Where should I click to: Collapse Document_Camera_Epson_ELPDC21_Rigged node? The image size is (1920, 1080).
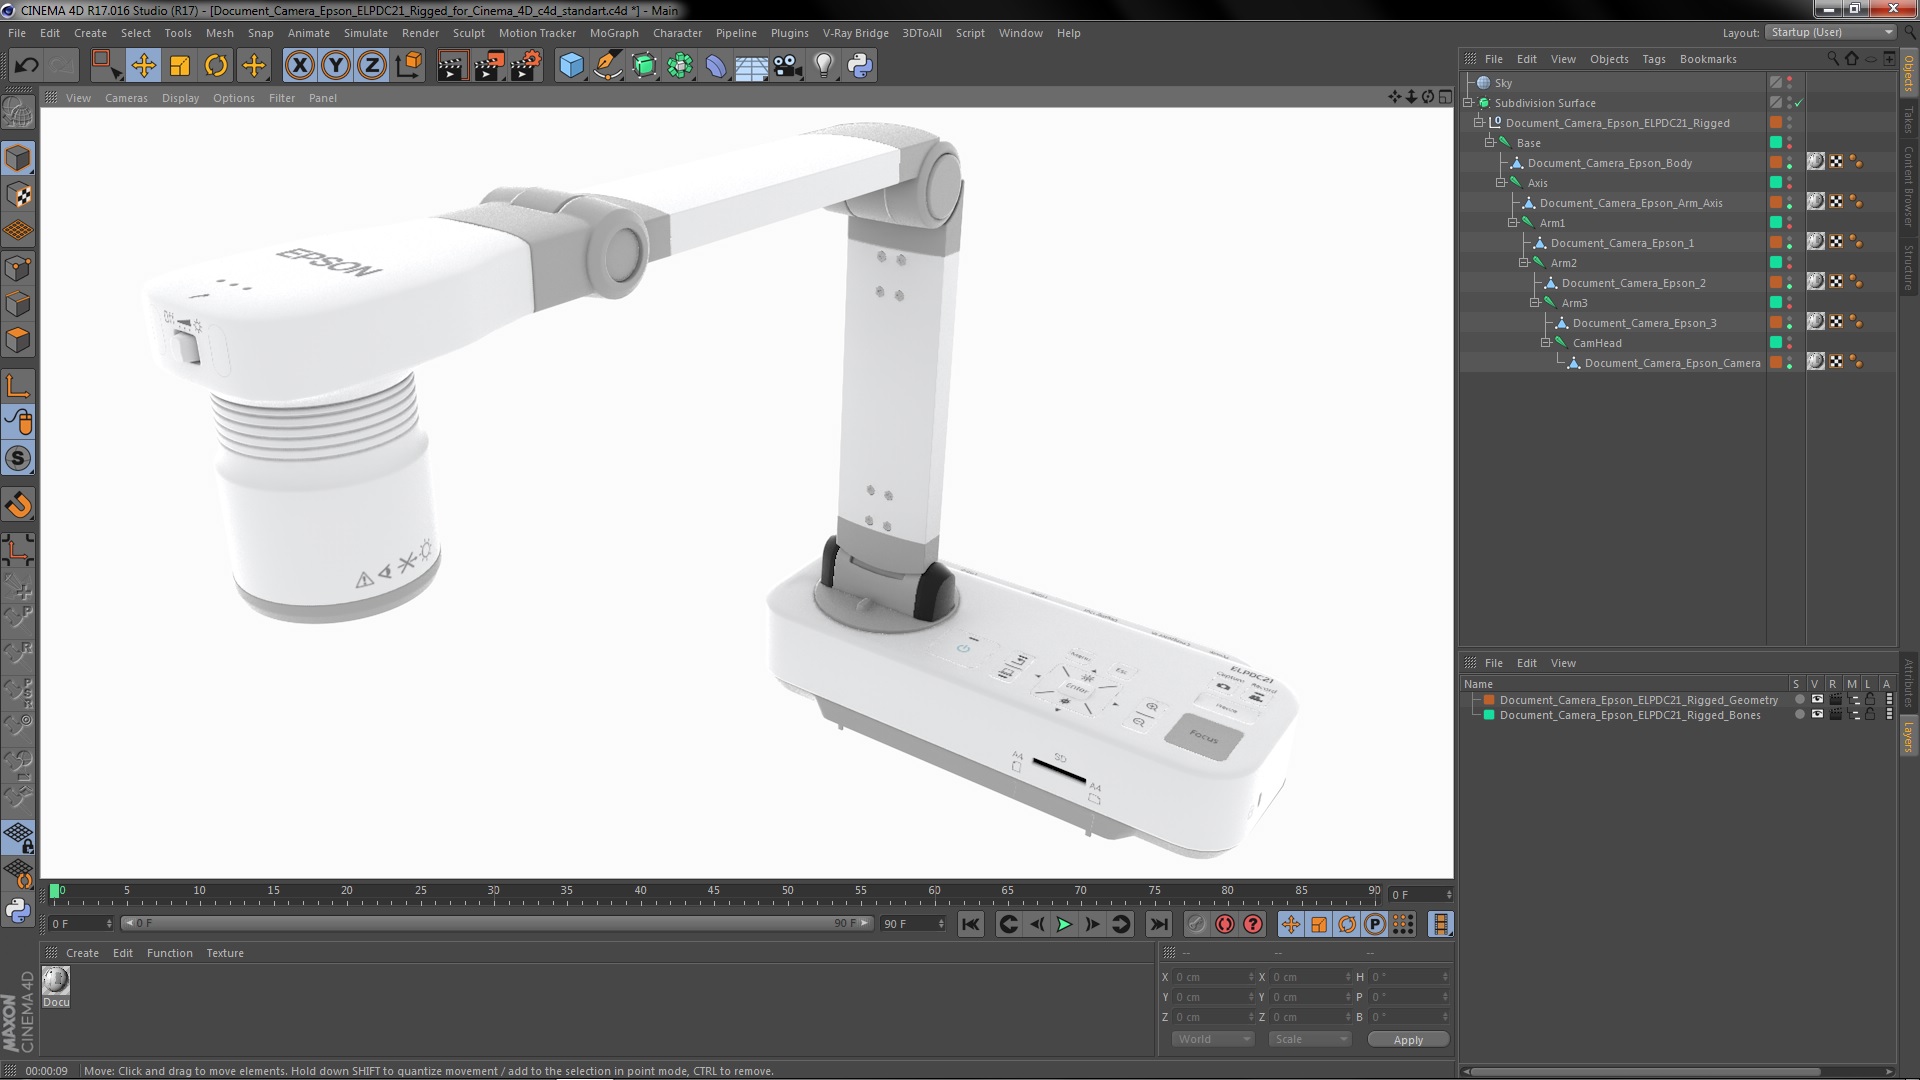click(x=1479, y=123)
